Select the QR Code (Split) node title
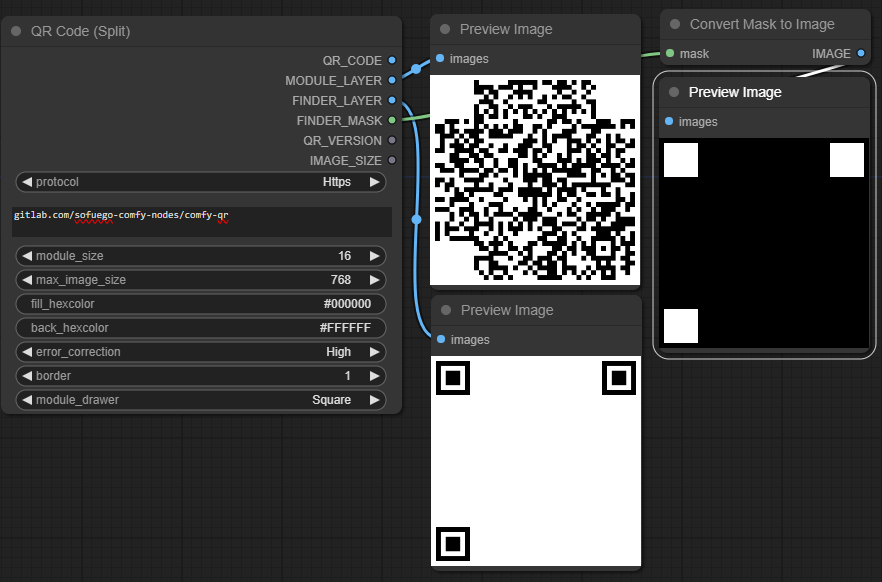Image resolution: width=882 pixels, height=582 pixels. (80, 31)
